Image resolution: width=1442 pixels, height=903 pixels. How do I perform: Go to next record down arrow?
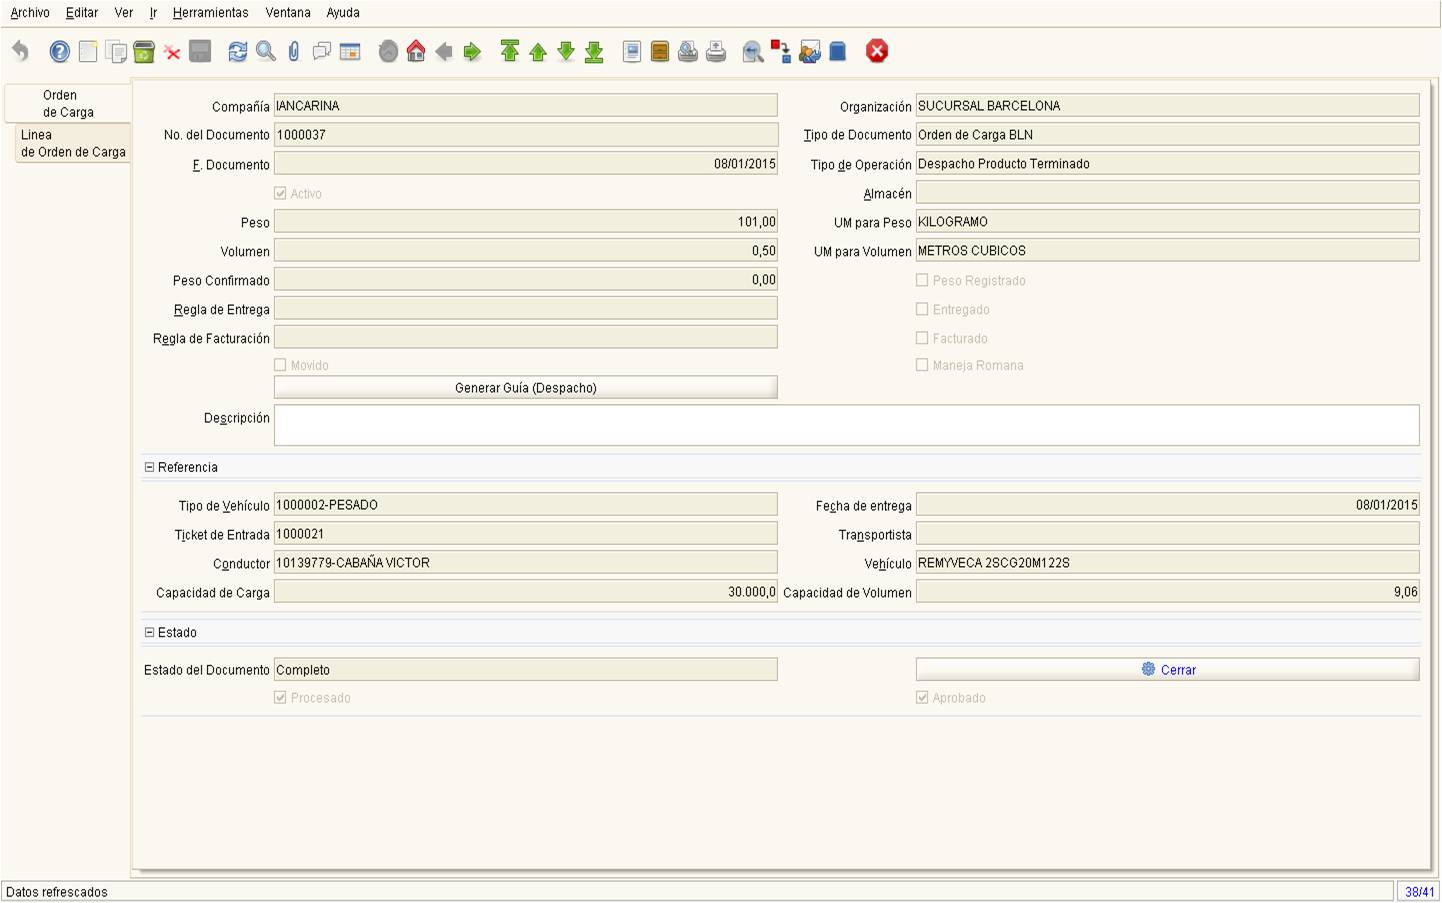coord(566,51)
